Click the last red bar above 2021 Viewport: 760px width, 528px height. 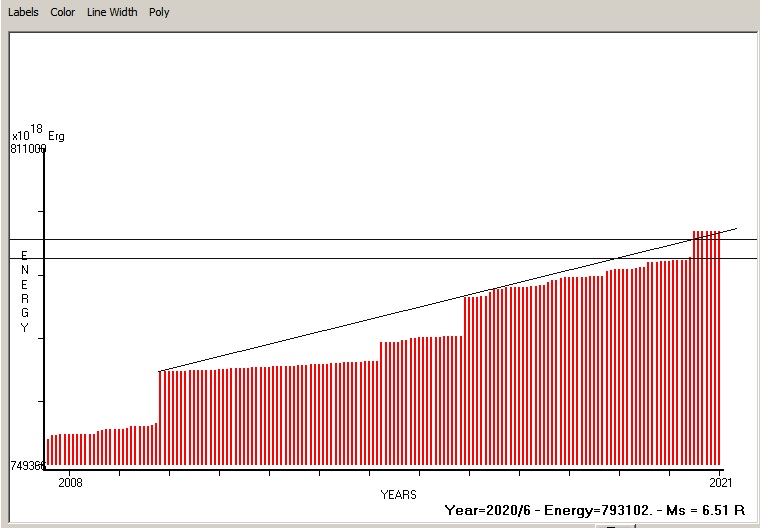pyautogui.click(x=719, y=350)
